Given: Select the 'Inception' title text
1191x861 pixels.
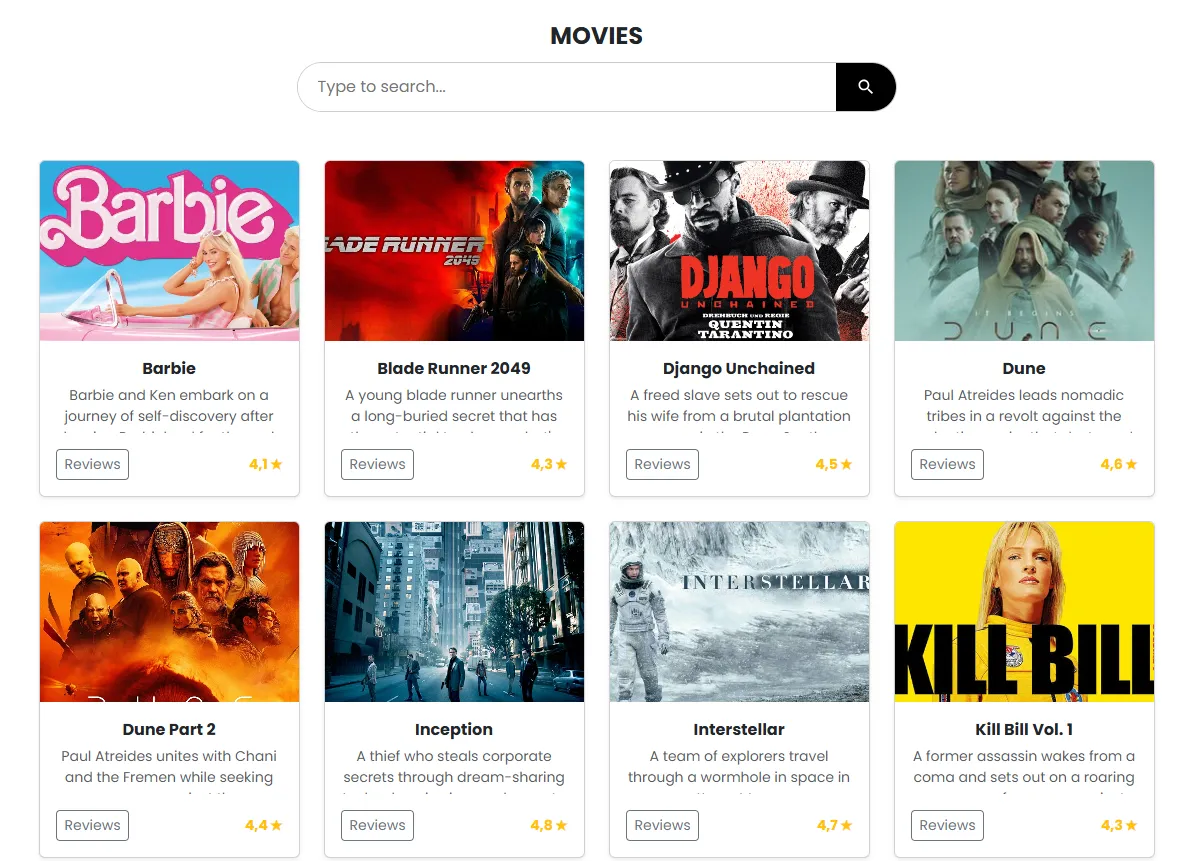Looking at the screenshot, I should (x=453, y=730).
